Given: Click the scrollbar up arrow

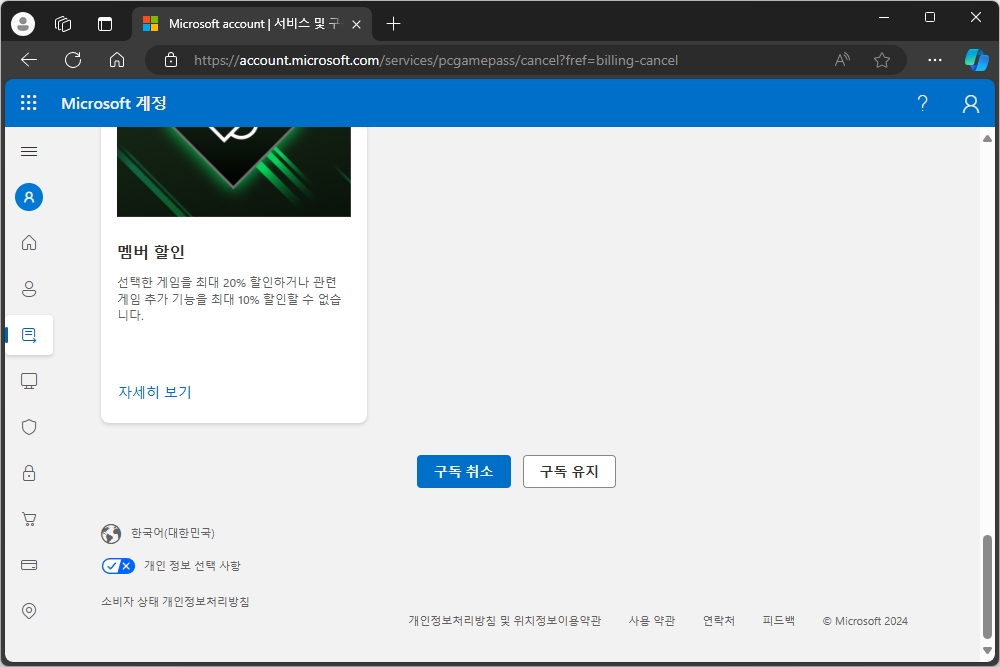Looking at the screenshot, I should click(987, 138).
